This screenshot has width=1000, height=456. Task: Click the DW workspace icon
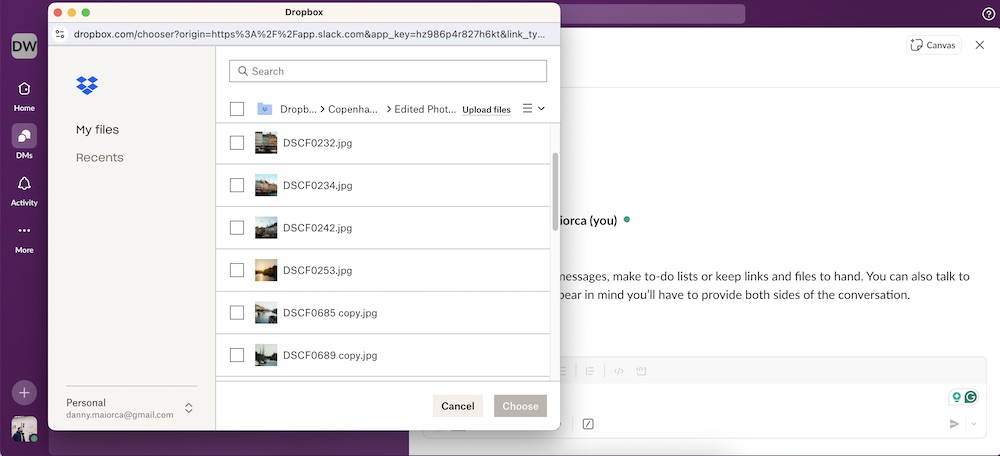click(x=24, y=46)
